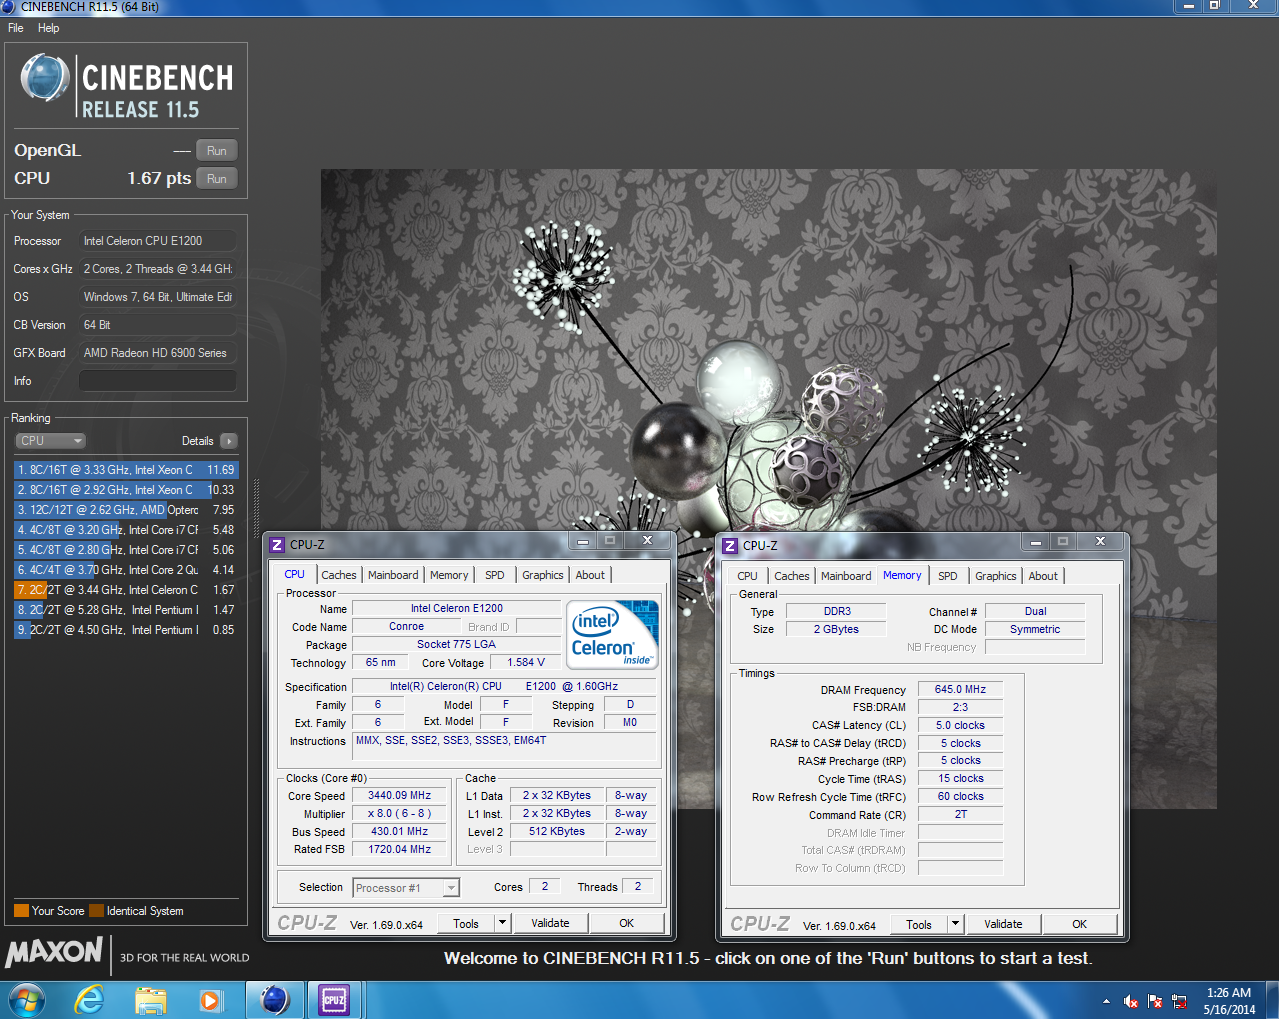This screenshot has width=1279, height=1019.
Task: Select ranking entry 8C/16T @ 2.92 GHz Xeon
Action: click(x=126, y=490)
